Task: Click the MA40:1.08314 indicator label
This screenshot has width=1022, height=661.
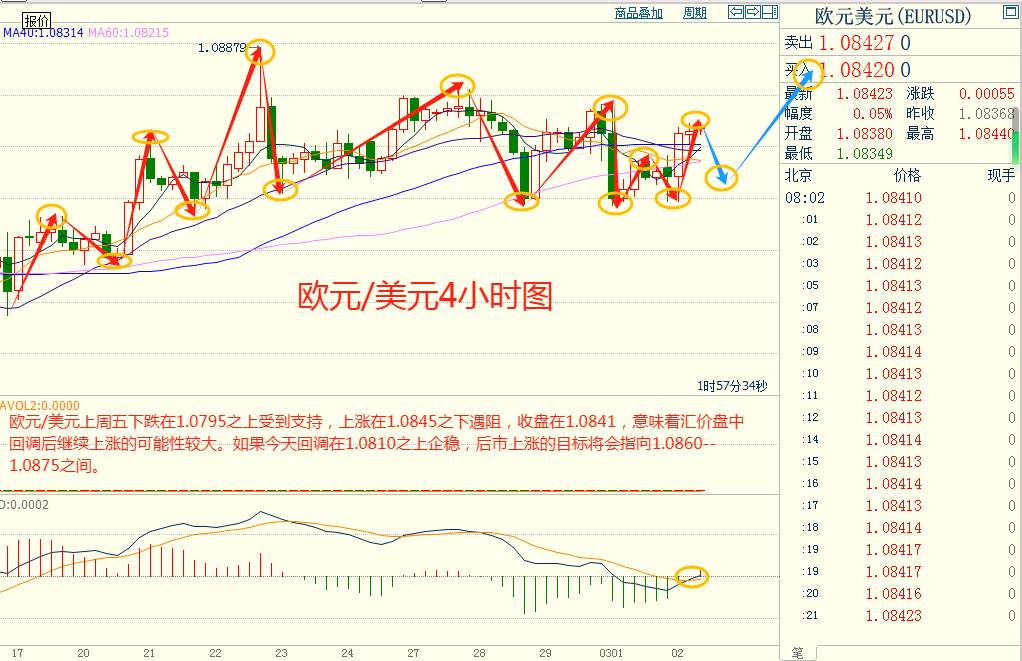Action: [x=43, y=32]
